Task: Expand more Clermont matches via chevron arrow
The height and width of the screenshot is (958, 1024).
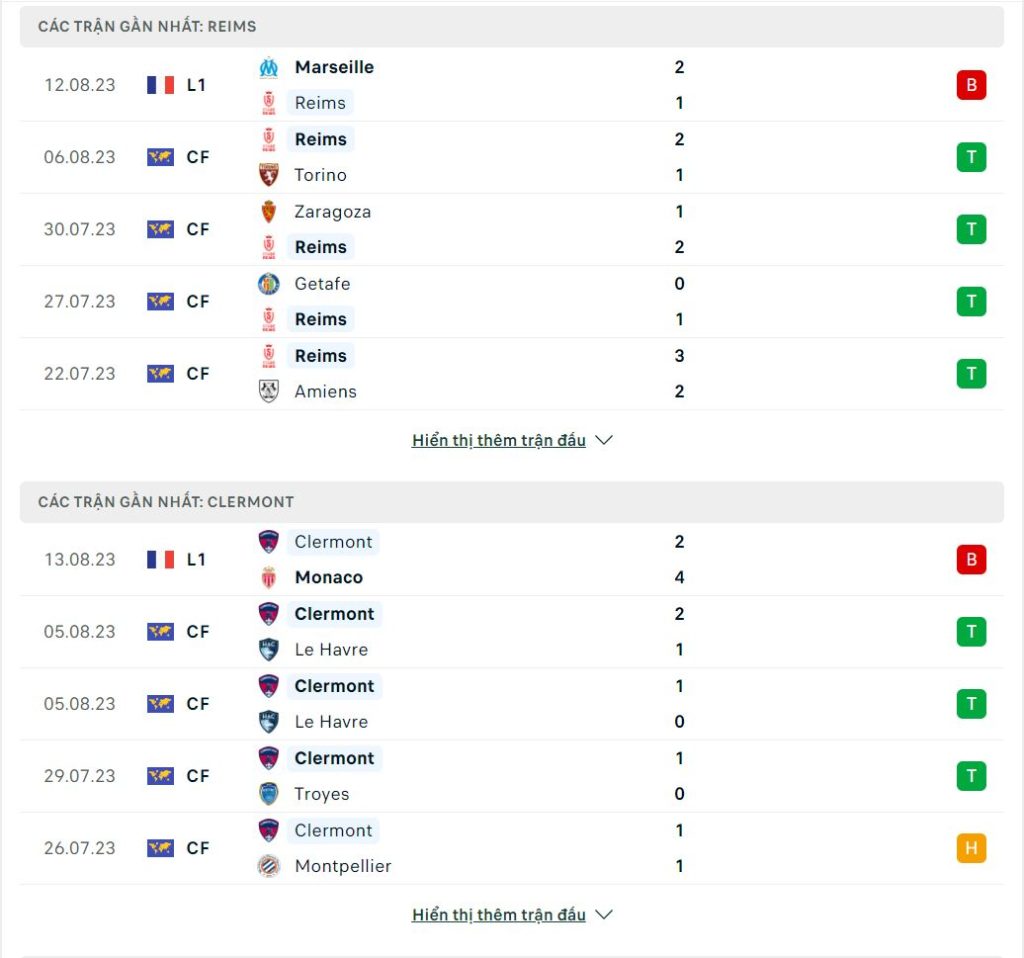Action: (604, 915)
